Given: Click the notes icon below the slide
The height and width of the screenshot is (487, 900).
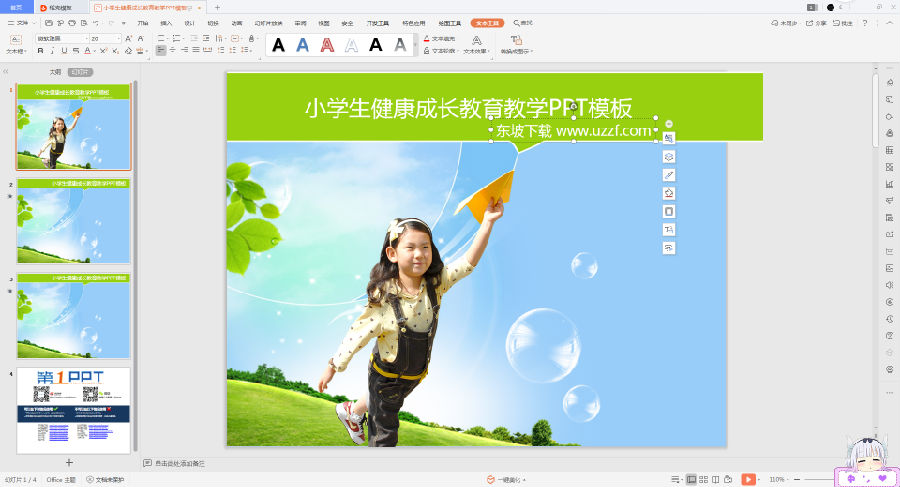Looking at the screenshot, I should [148, 463].
